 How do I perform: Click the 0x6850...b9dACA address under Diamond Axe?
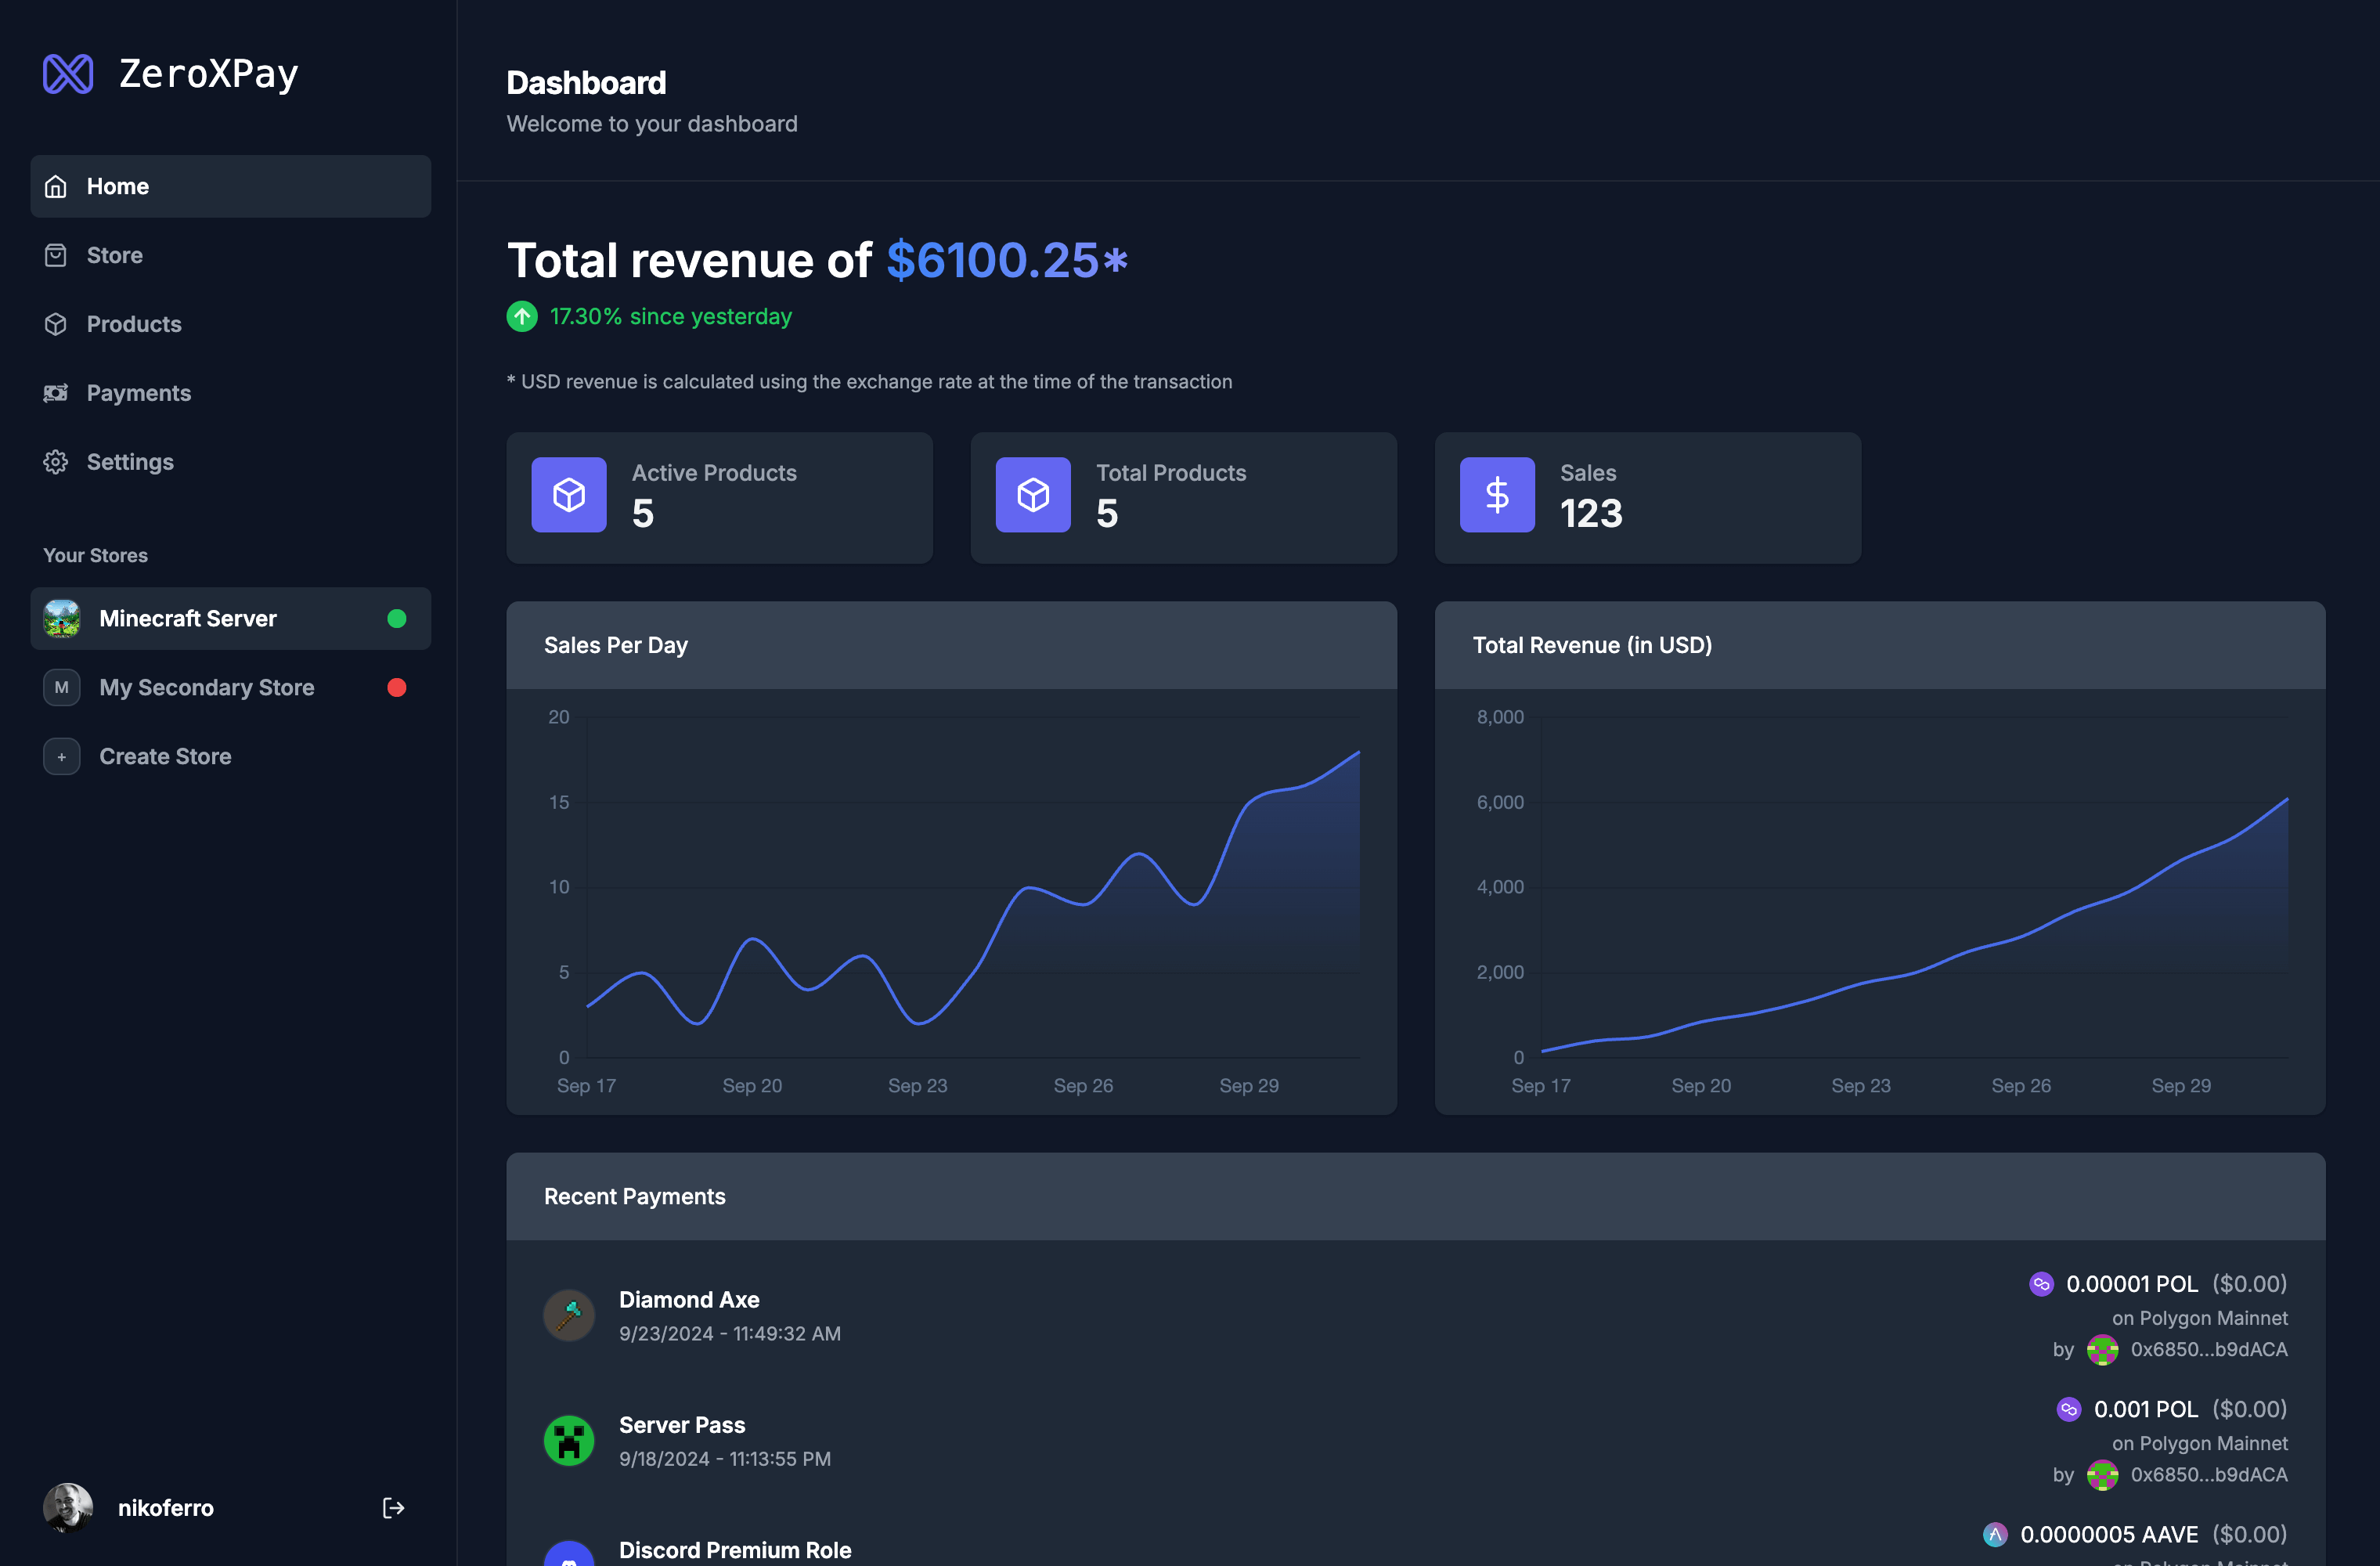2209,1350
